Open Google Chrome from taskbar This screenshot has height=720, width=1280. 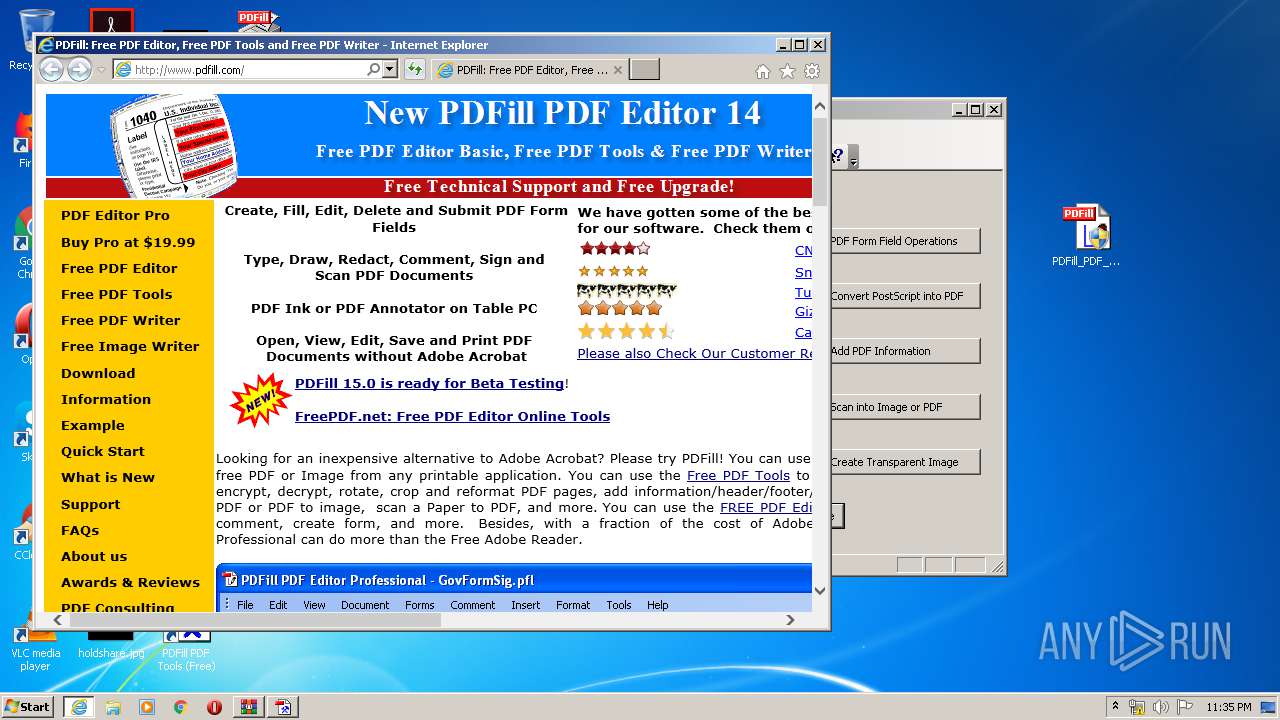[x=180, y=707]
